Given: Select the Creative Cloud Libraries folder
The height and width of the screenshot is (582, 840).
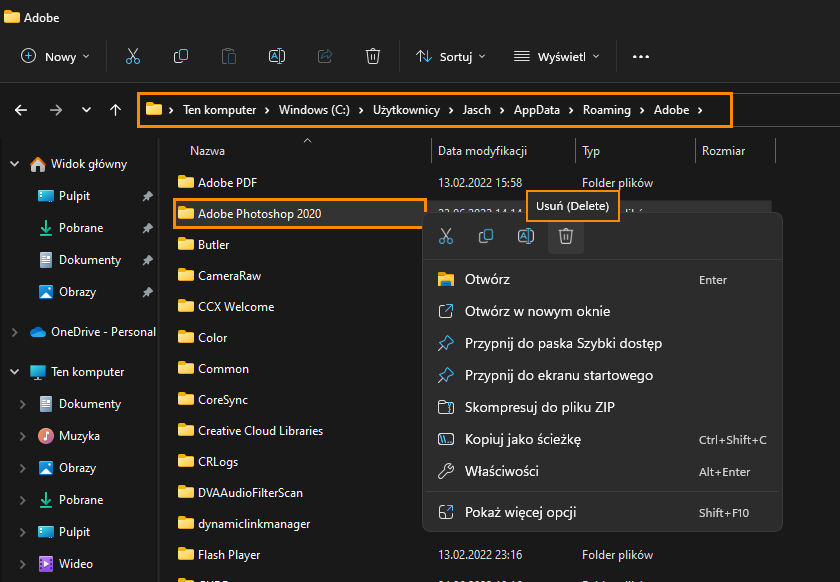Looking at the screenshot, I should click(x=260, y=431).
